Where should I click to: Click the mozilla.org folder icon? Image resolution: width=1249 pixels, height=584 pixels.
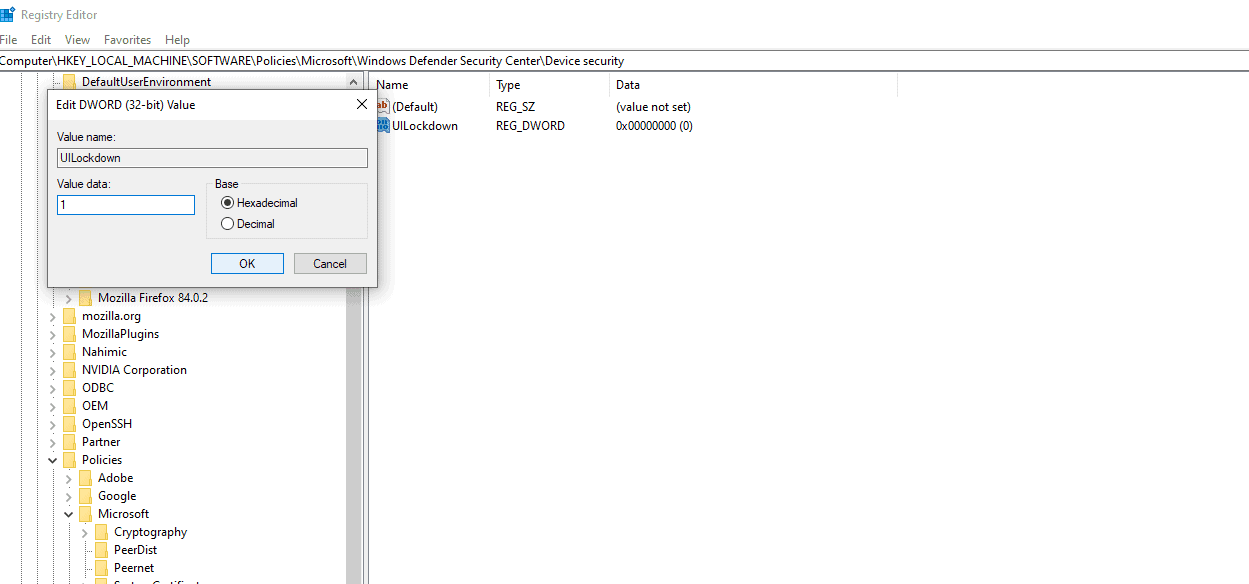69,316
